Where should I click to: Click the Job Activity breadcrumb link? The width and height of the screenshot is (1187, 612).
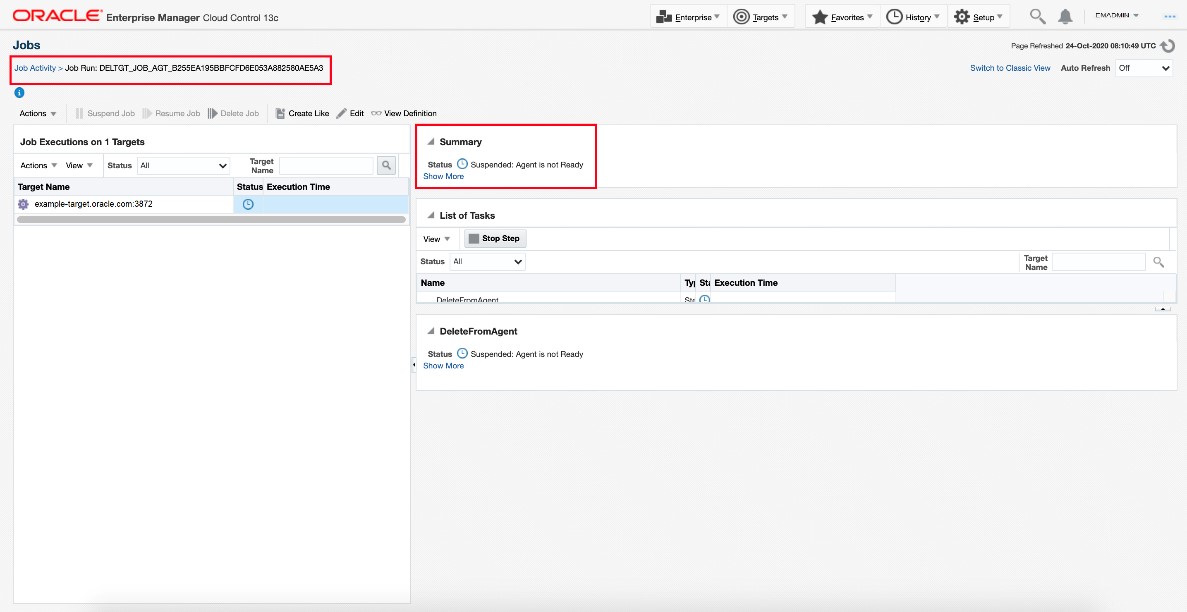point(35,68)
